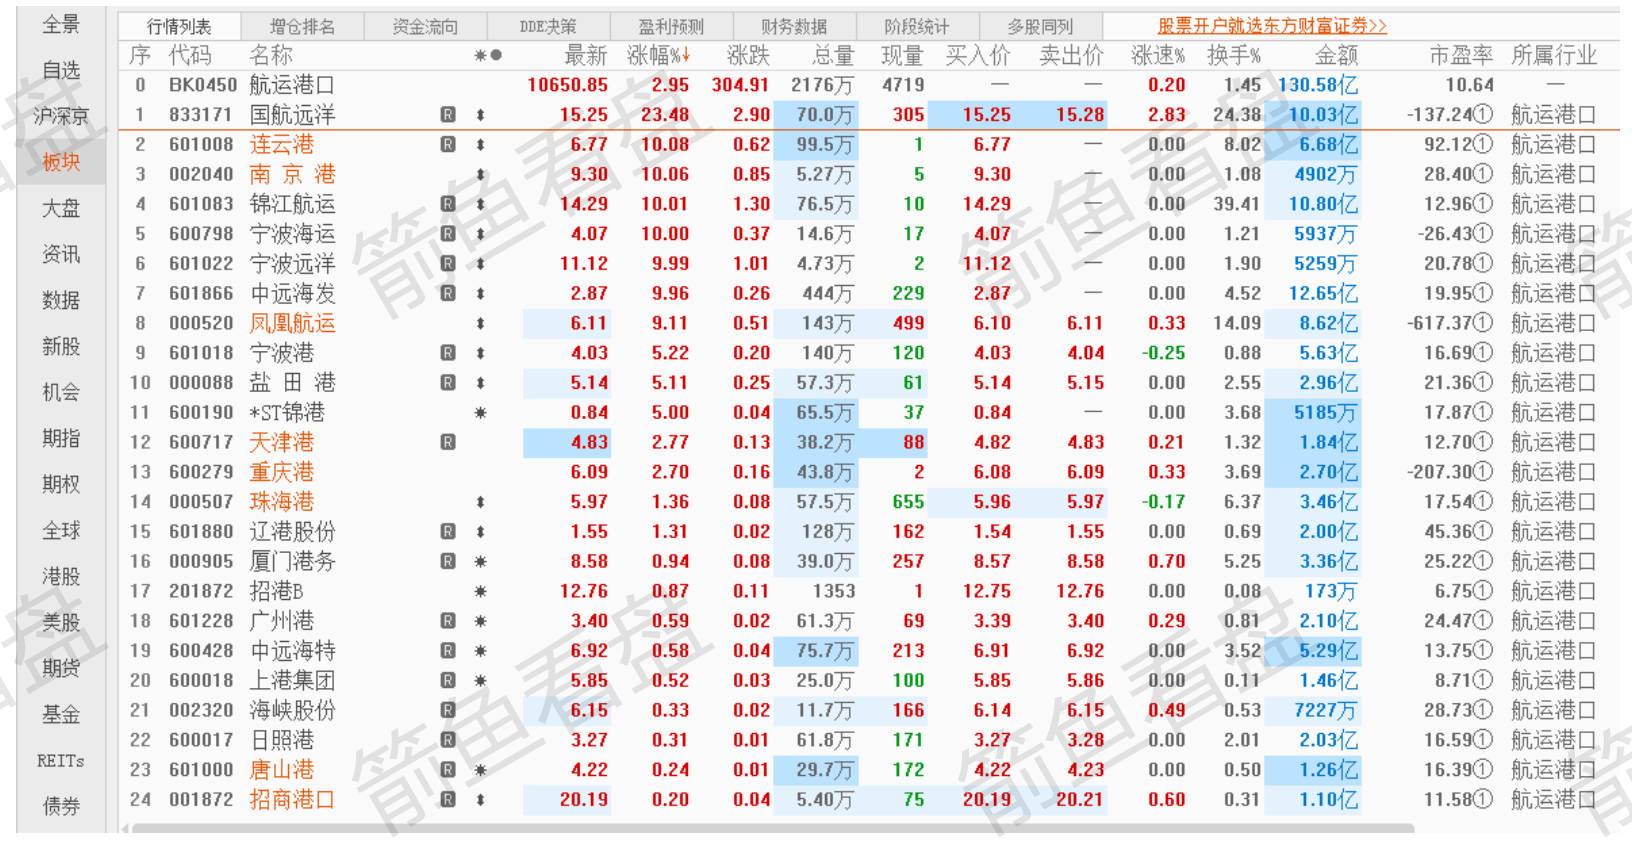The width and height of the screenshot is (1632, 845).
Task: Click the R badge in 天津港 row
Action: pos(448,442)
